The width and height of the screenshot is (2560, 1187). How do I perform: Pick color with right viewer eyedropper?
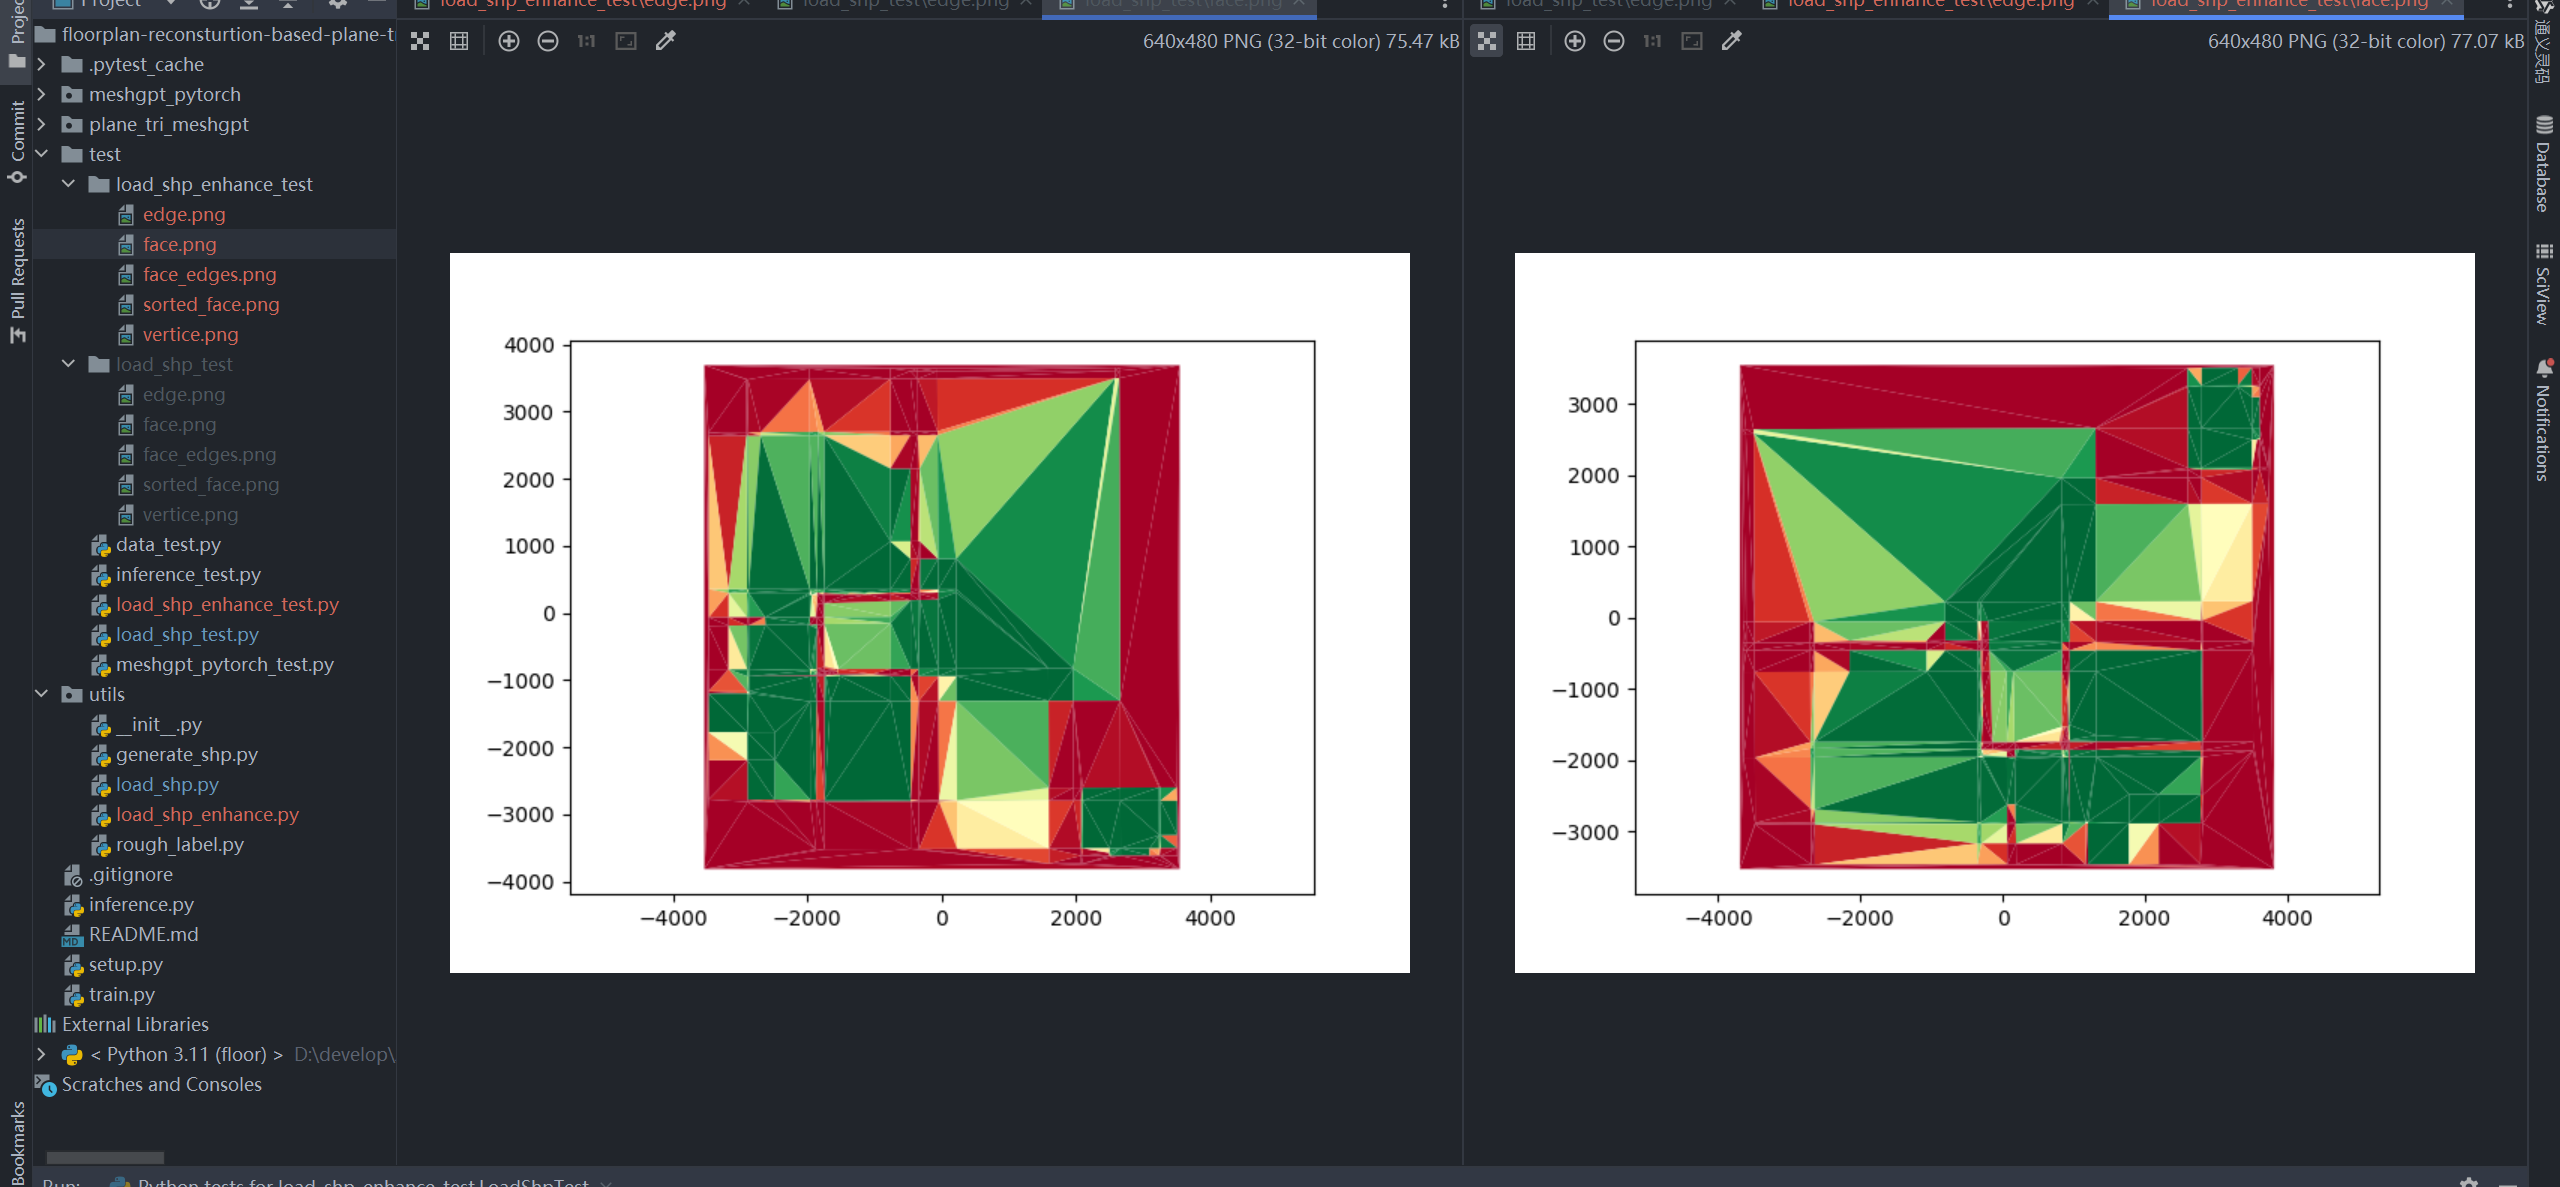(x=1731, y=41)
